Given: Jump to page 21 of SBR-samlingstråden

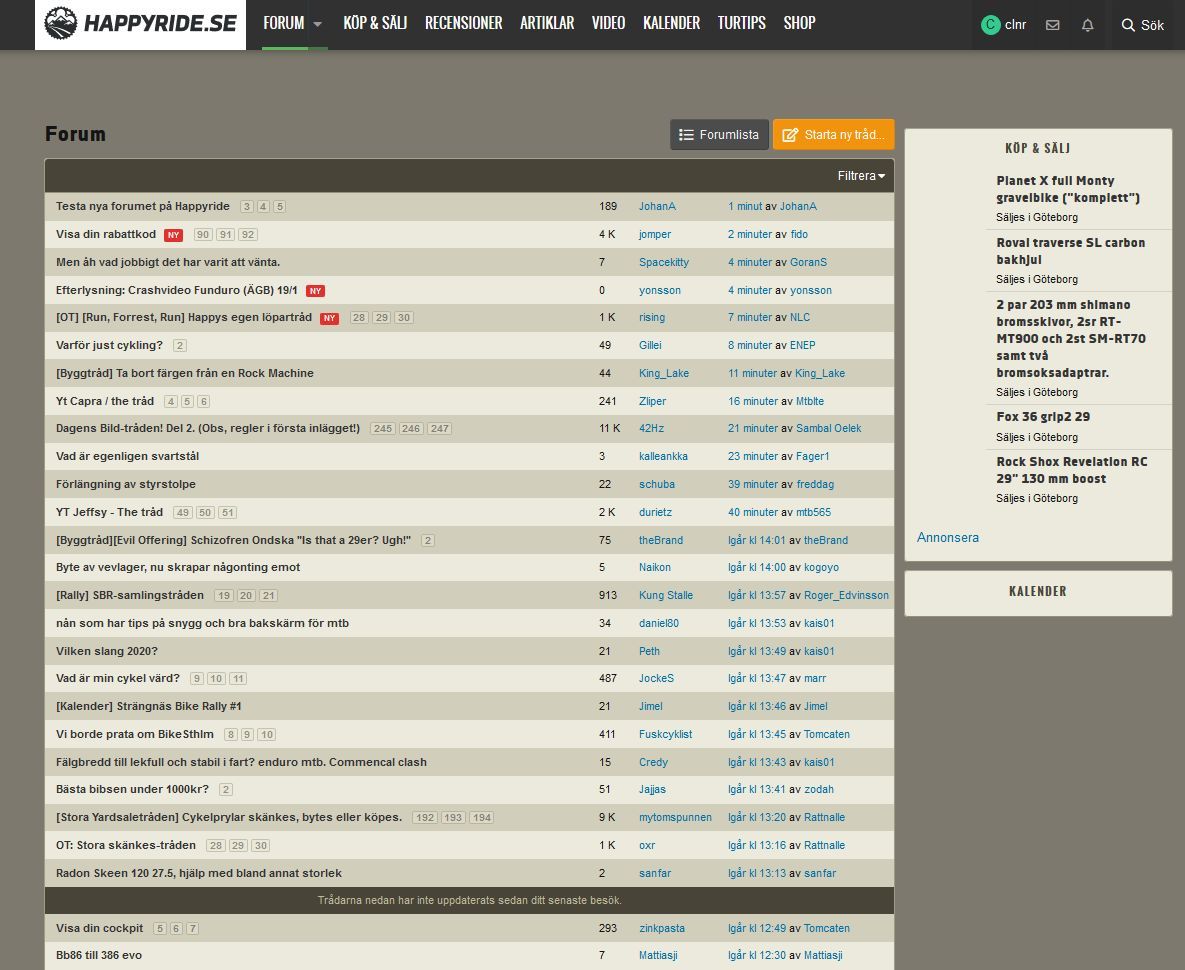Looking at the screenshot, I should pyautogui.click(x=269, y=596).
